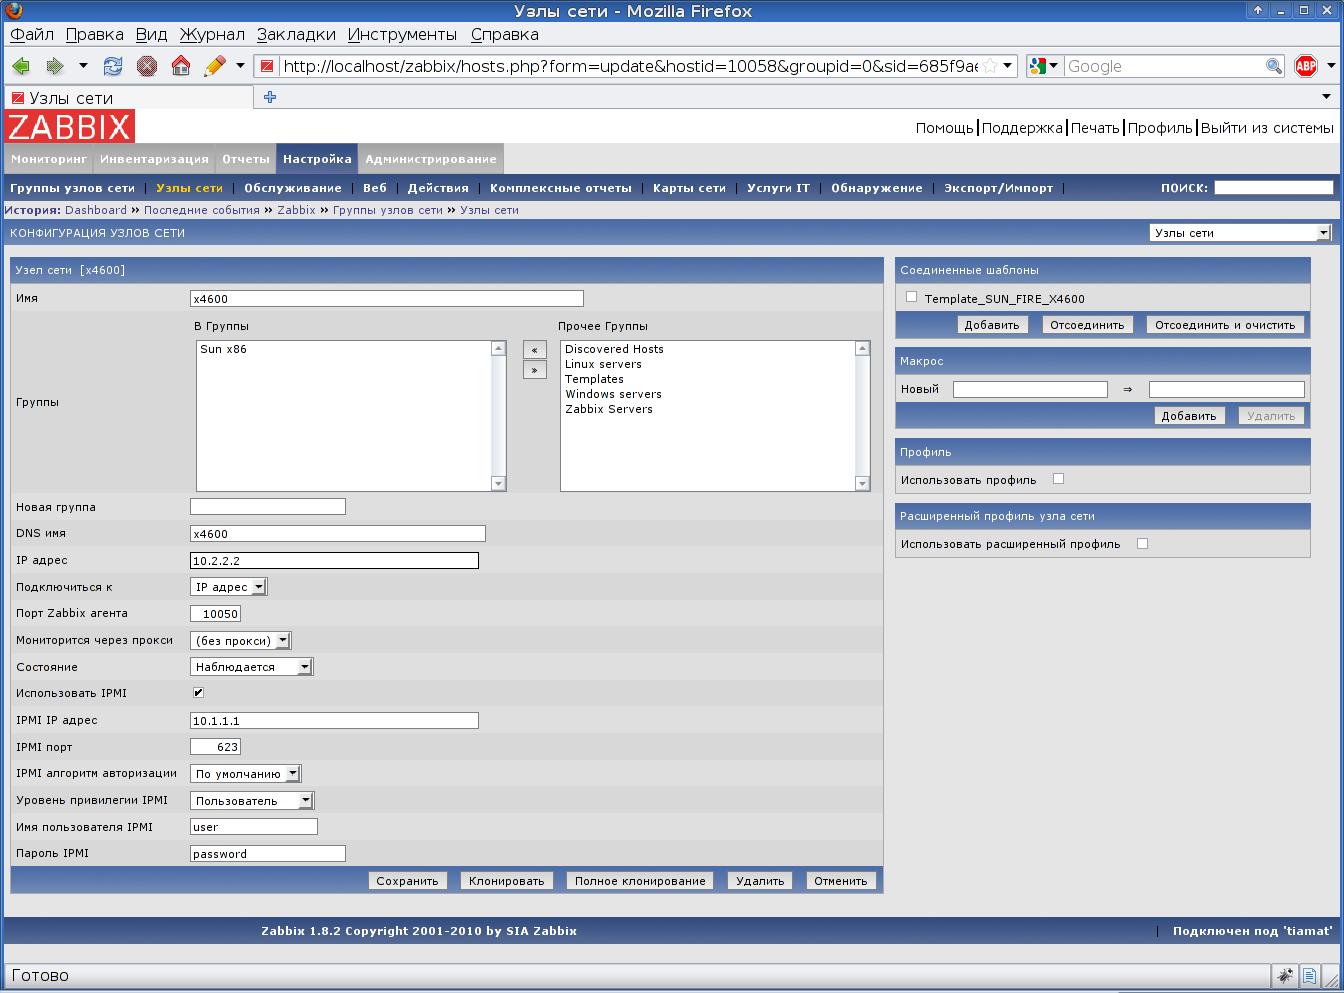This screenshot has height=993, width=1344.
Task: Enable Использовать профиль checkbox
Action: tap(1058, 479)
